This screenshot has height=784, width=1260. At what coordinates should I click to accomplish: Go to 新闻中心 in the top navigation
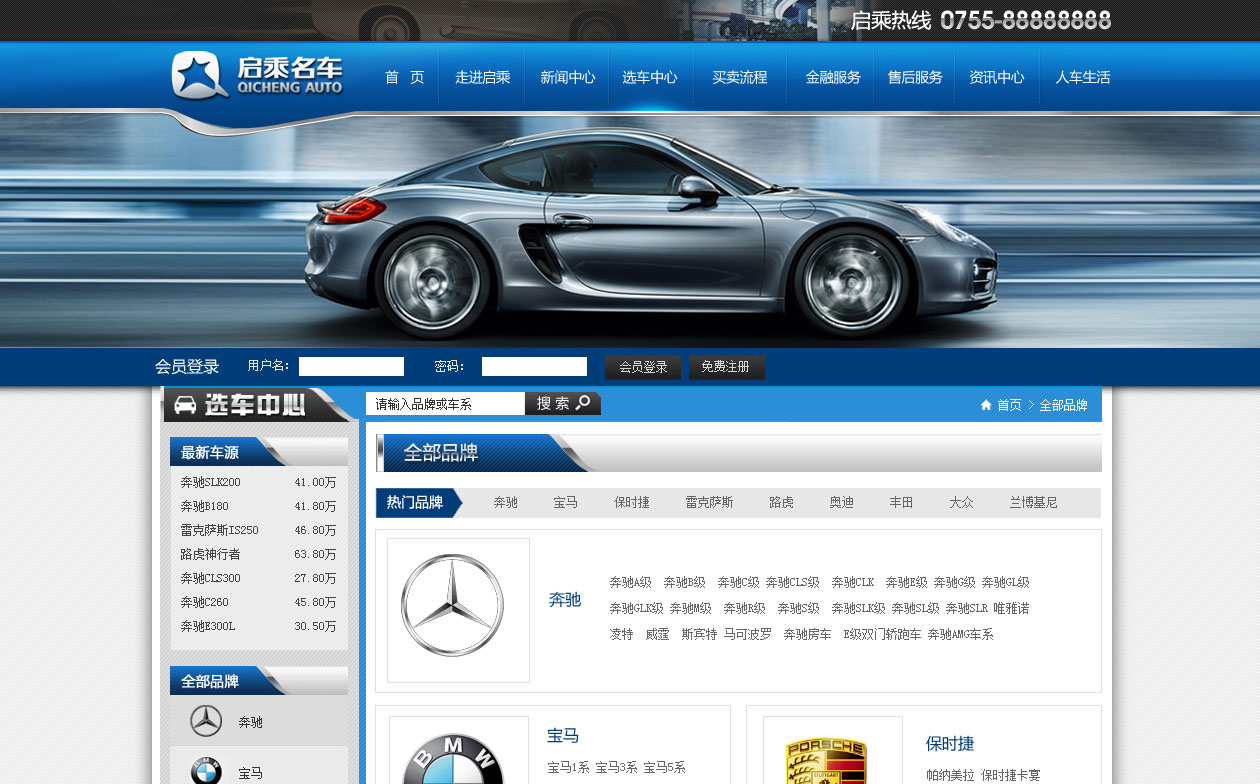click(x=568, y=77)
